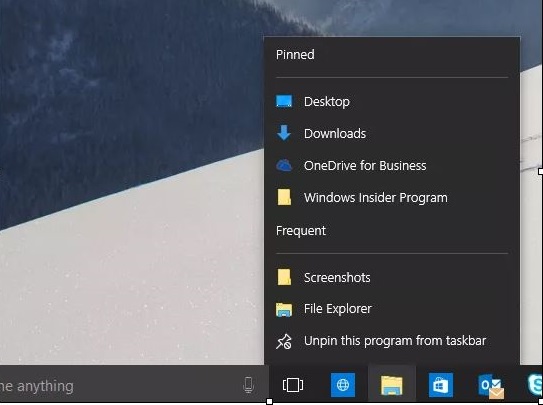The image size is (543, 405).
Task: Open the Store taskbar icon
Action: (441, 385)
